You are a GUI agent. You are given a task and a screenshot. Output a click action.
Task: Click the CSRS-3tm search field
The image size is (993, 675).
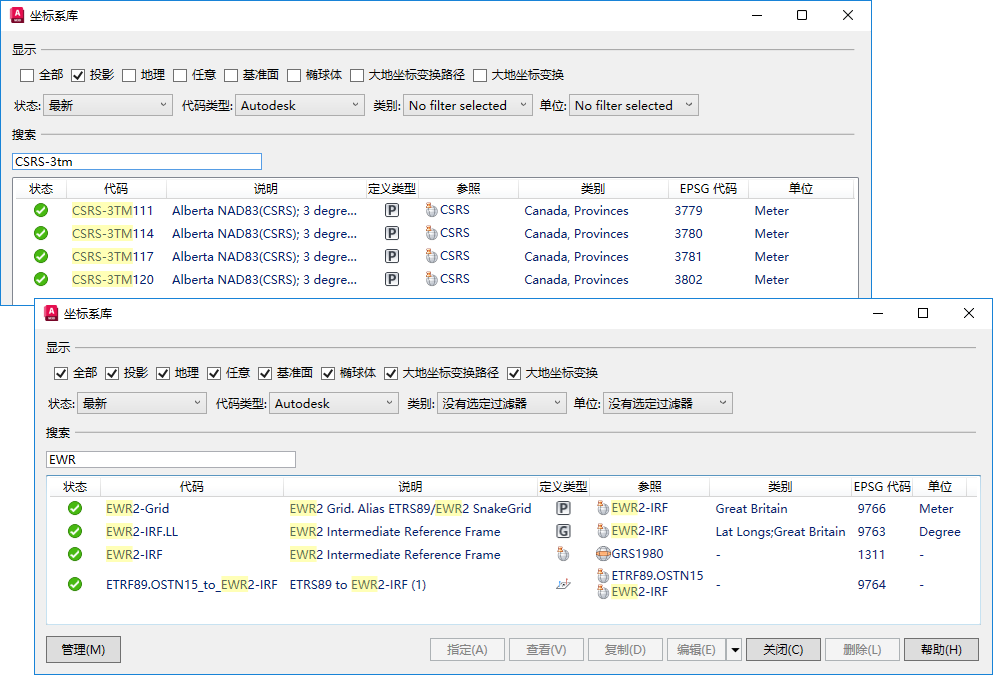coord(137,161)
